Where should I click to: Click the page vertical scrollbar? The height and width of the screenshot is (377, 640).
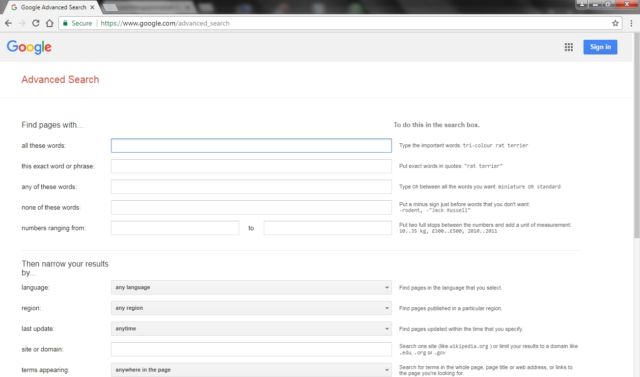pyautogui.click(x=636, y=135)
